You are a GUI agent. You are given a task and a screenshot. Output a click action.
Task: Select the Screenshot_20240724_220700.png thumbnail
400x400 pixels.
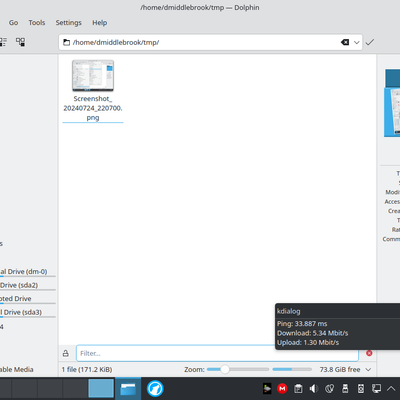(x=93, y=75)
